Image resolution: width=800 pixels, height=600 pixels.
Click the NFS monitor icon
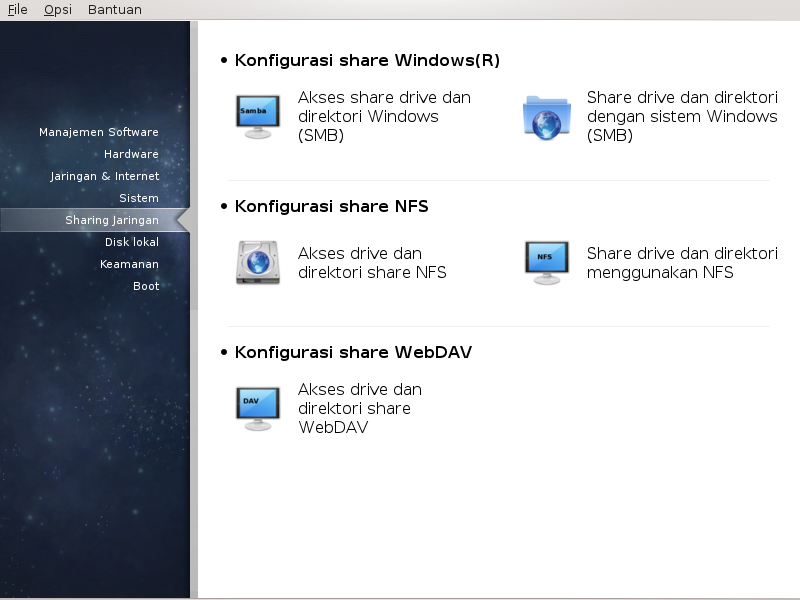coord(546,263)
